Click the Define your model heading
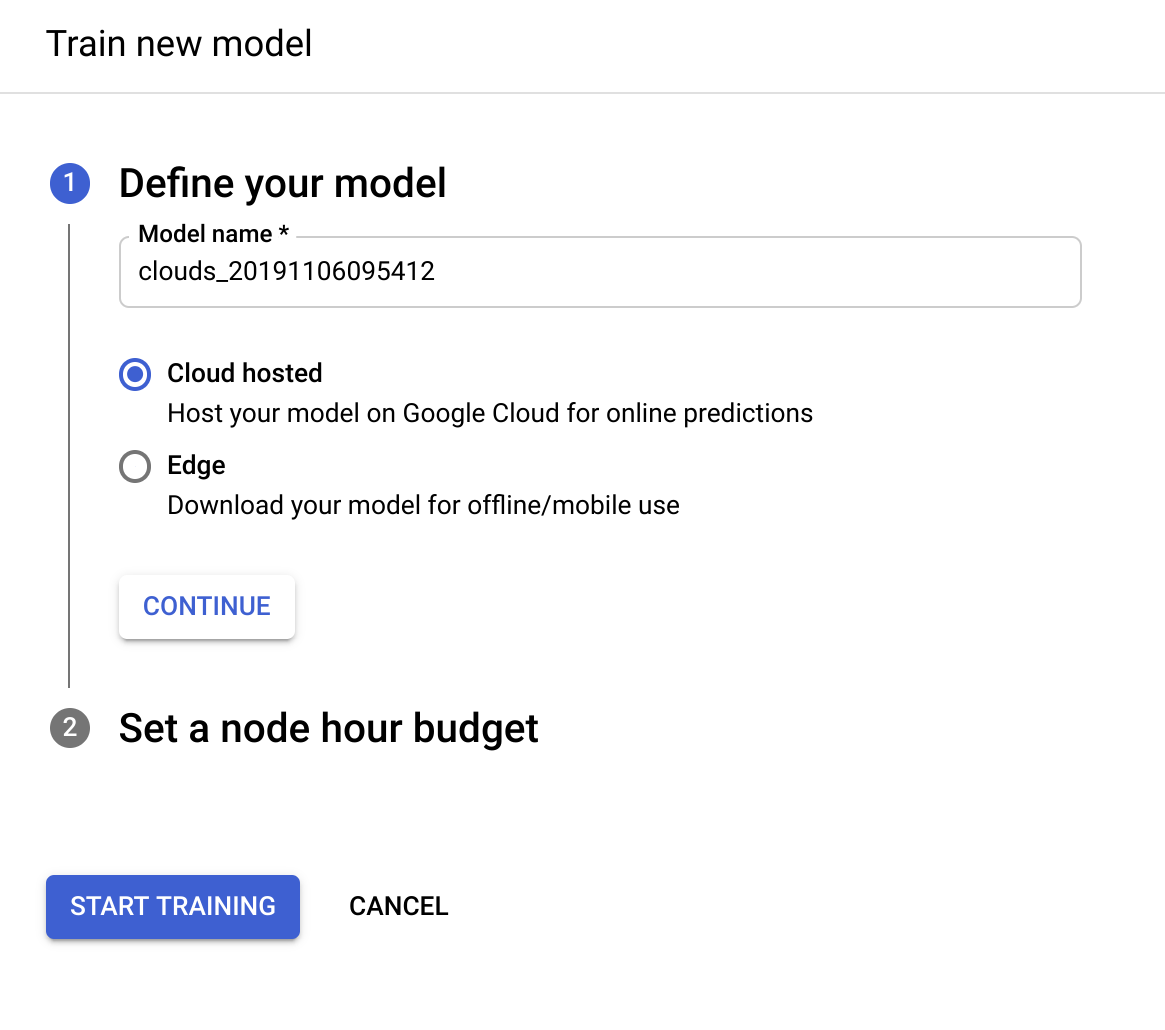The image size is (1165, 1030). pyautogui.click(x=282, y=183)
